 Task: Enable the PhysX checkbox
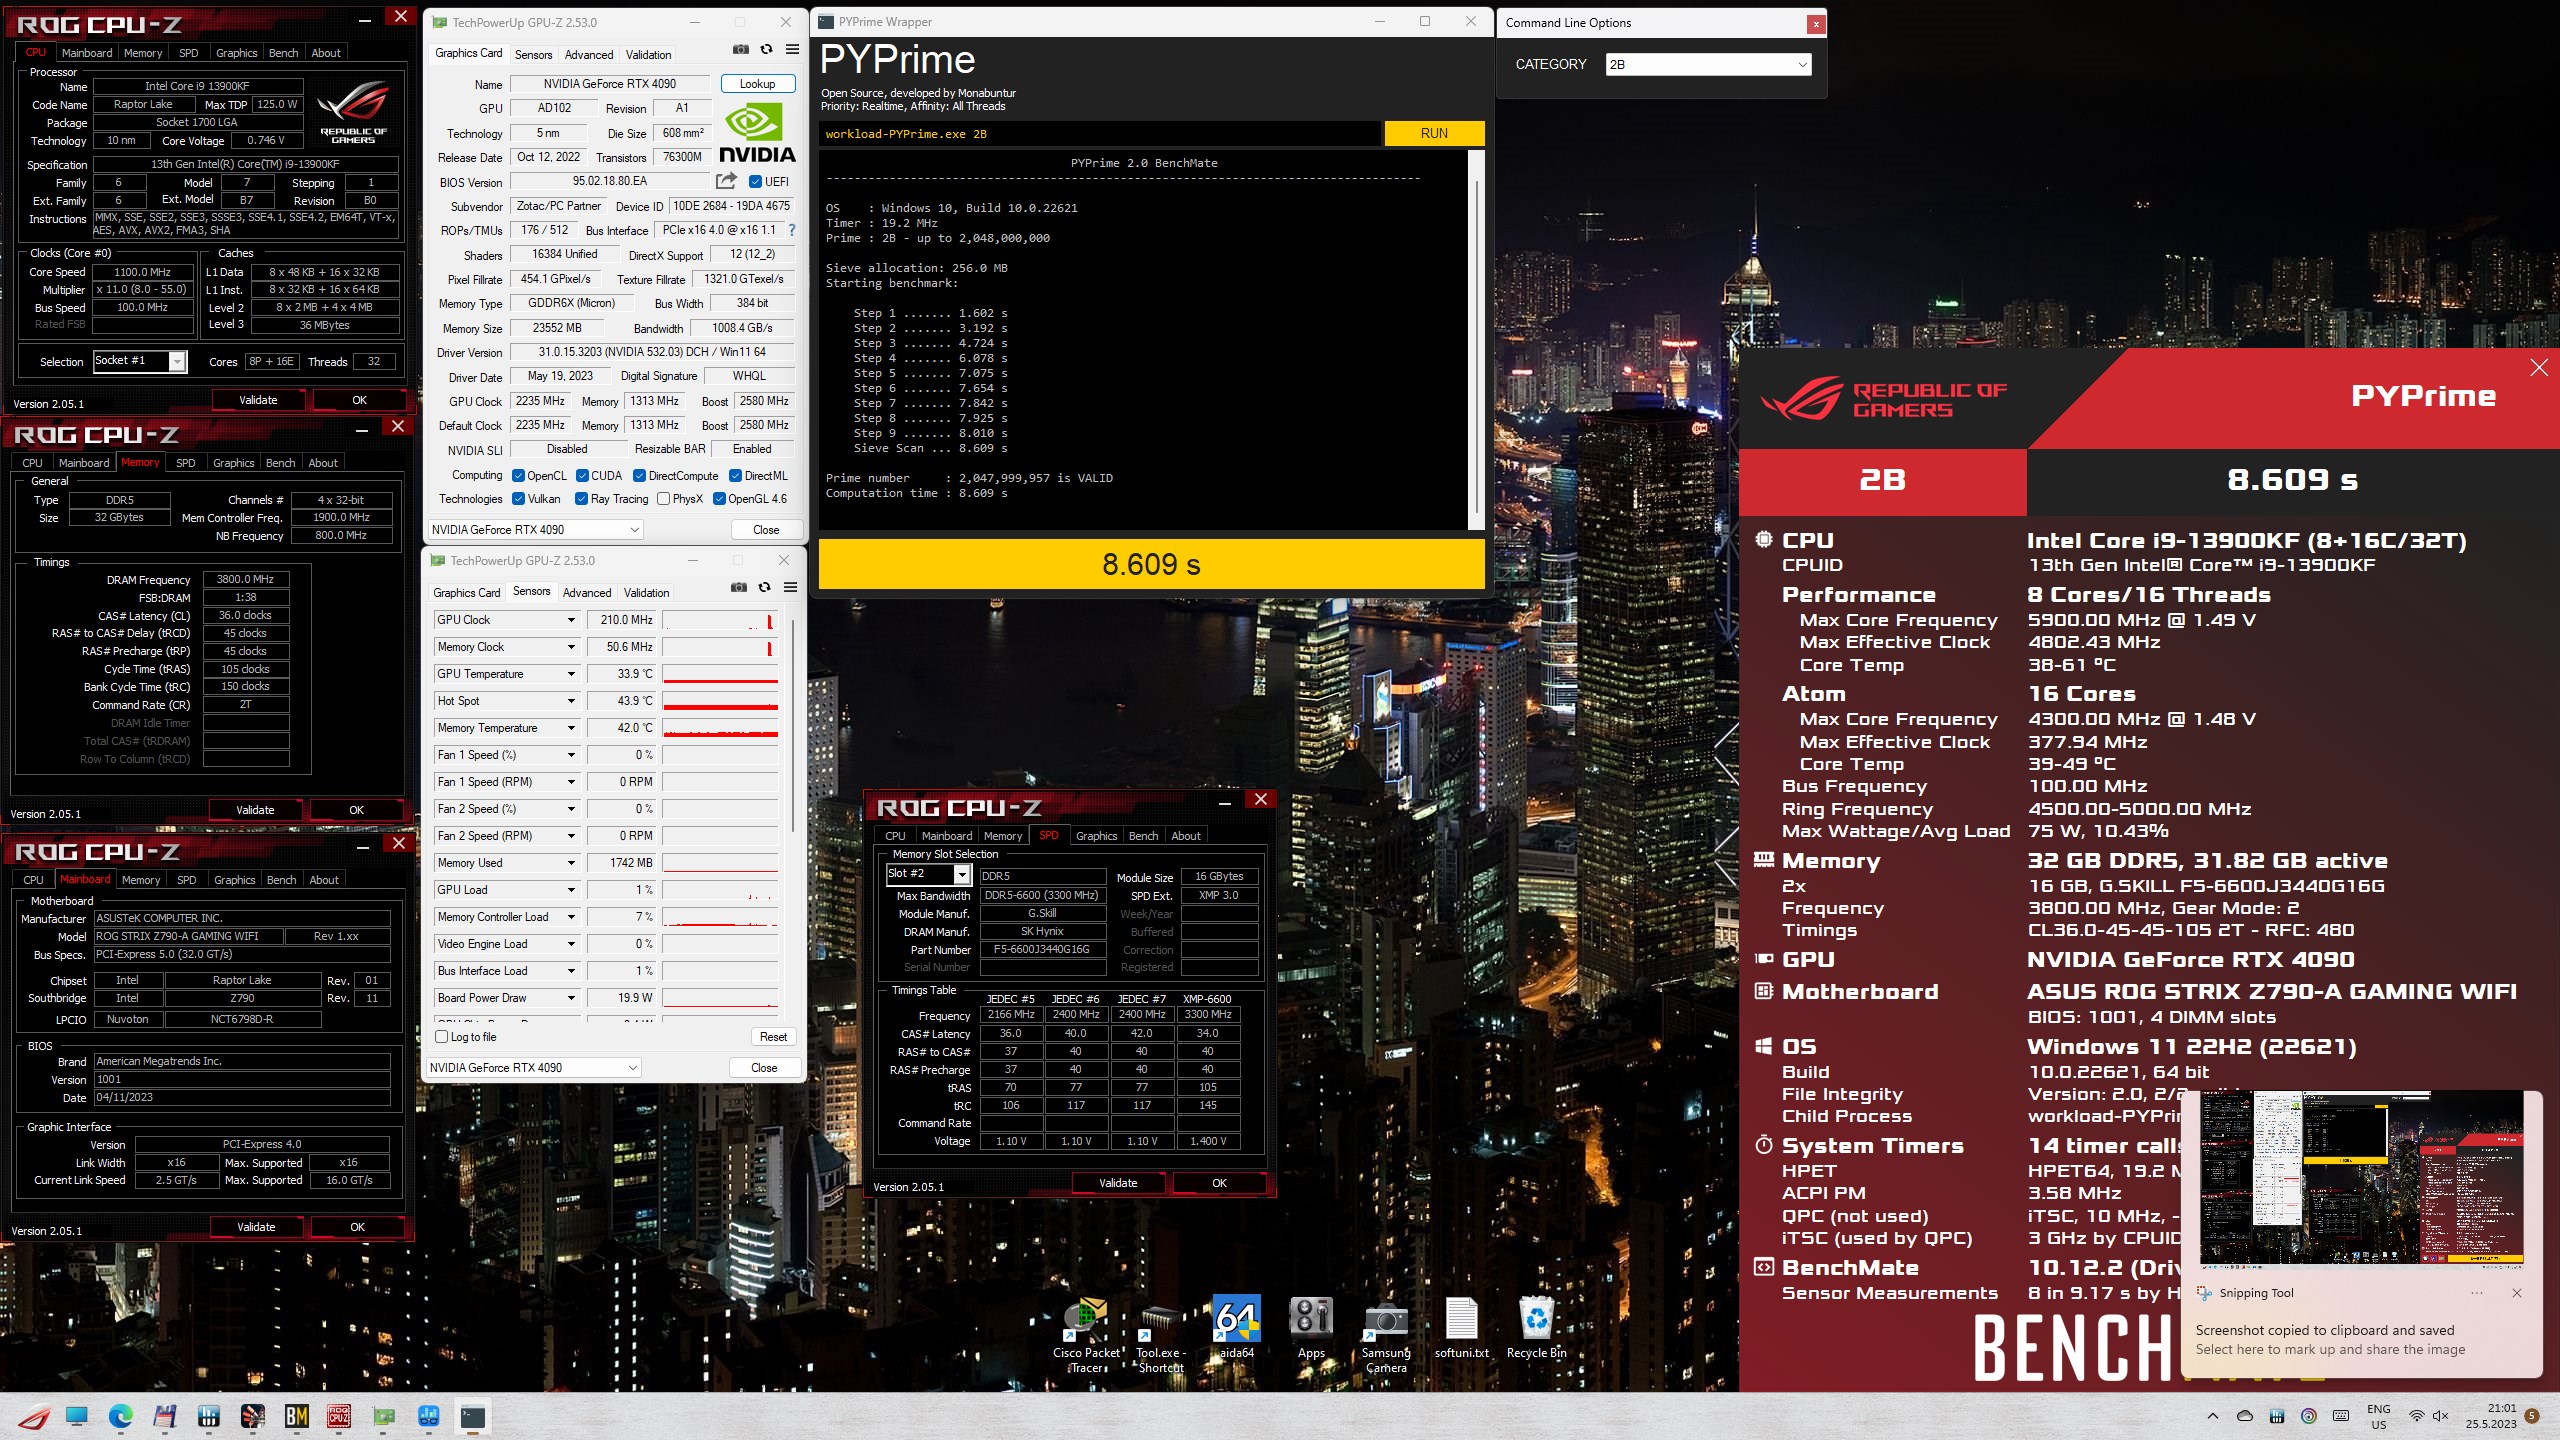(663, 499)
